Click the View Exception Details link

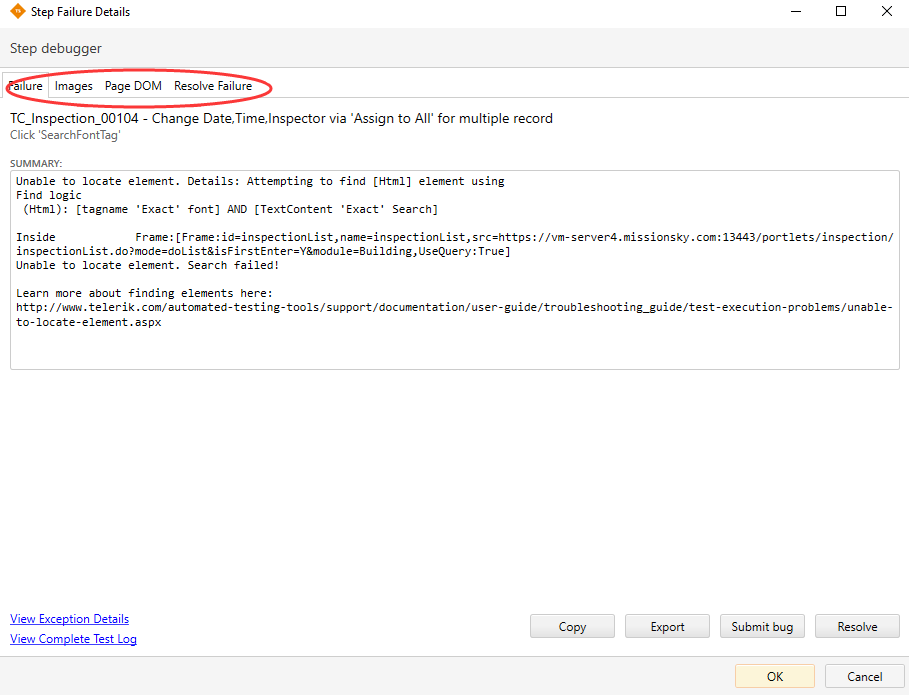click(70, 618)
